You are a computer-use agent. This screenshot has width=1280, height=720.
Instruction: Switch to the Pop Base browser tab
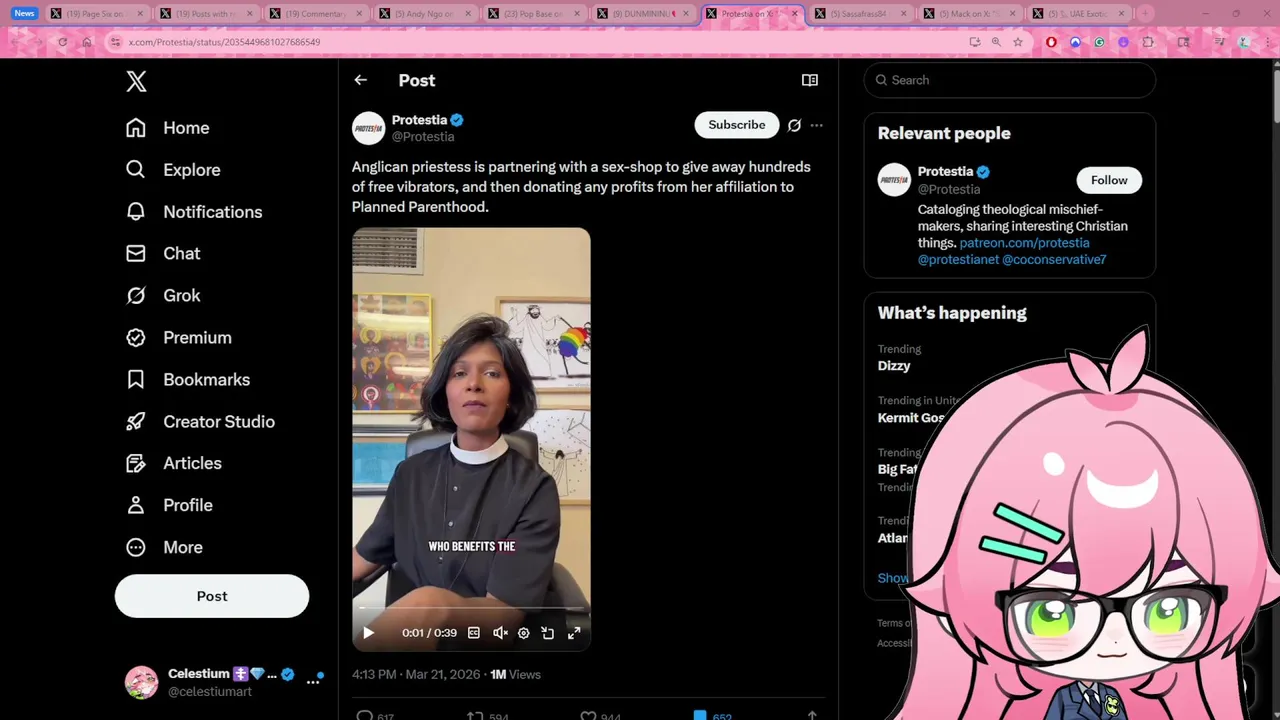point(532,14)
